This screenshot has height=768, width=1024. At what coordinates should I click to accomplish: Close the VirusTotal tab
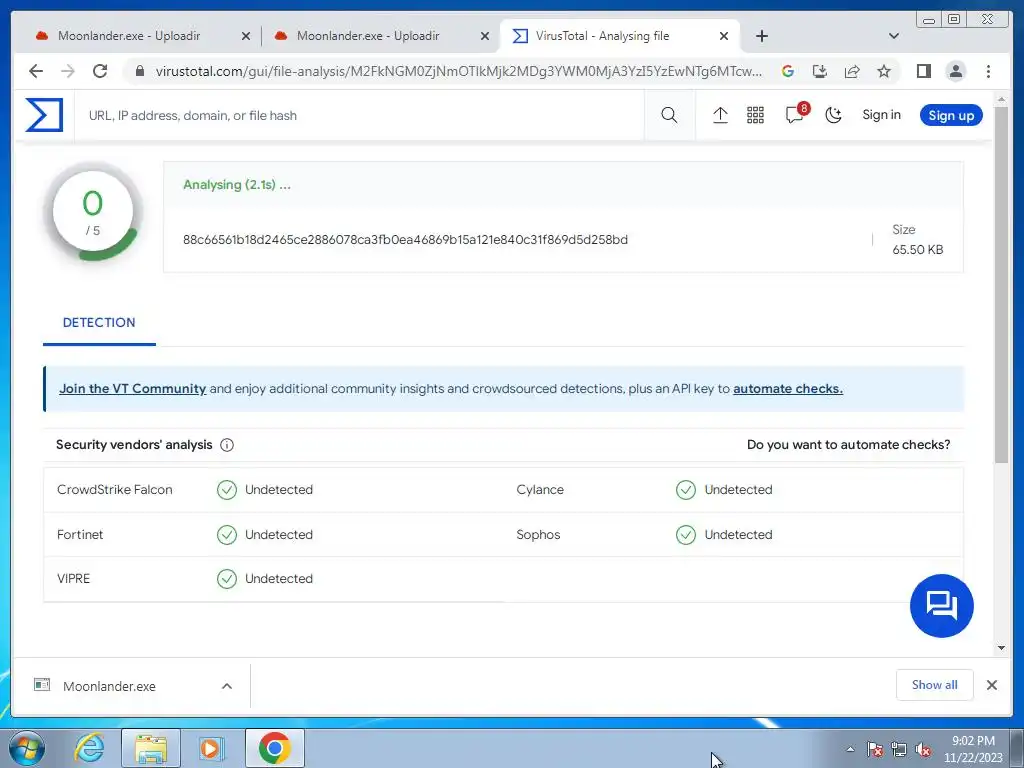pos(724,36)
